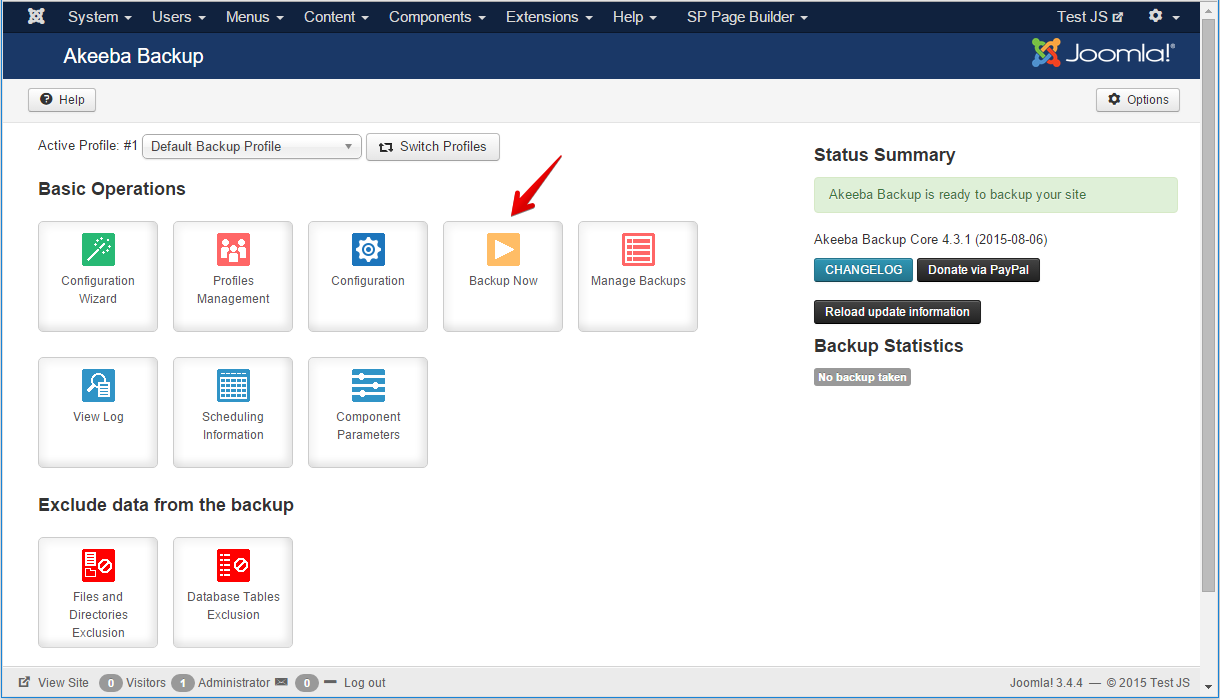Open Profiles Management icon
Viewport: 1220px width, 700px height.
click(233, 250)
